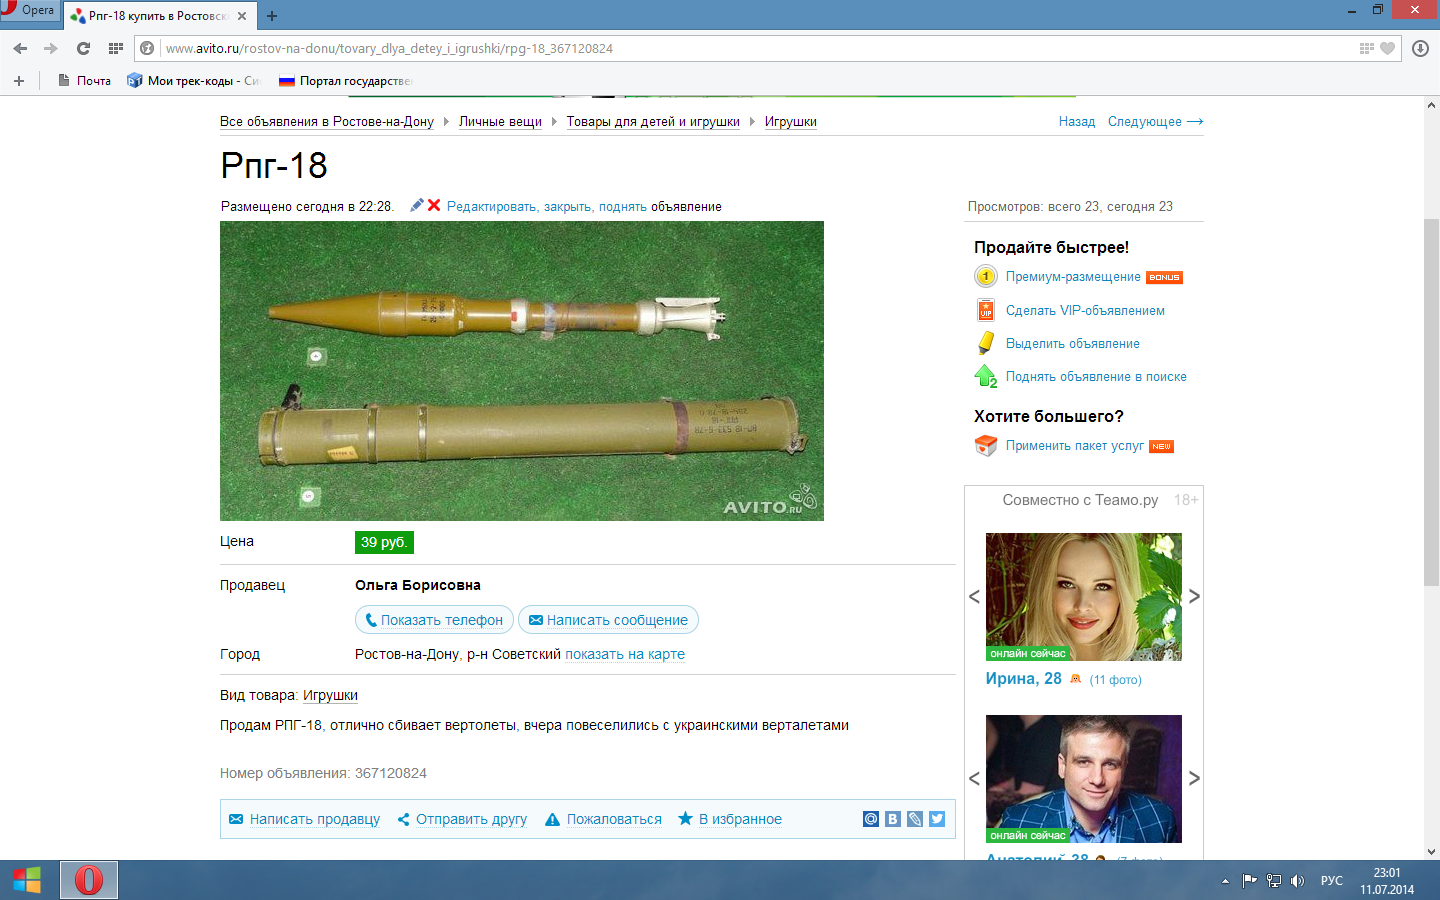Viewport: 1440px width, 900px height.
Task: Click the VIP badge icon
Action: coord(986,310)
